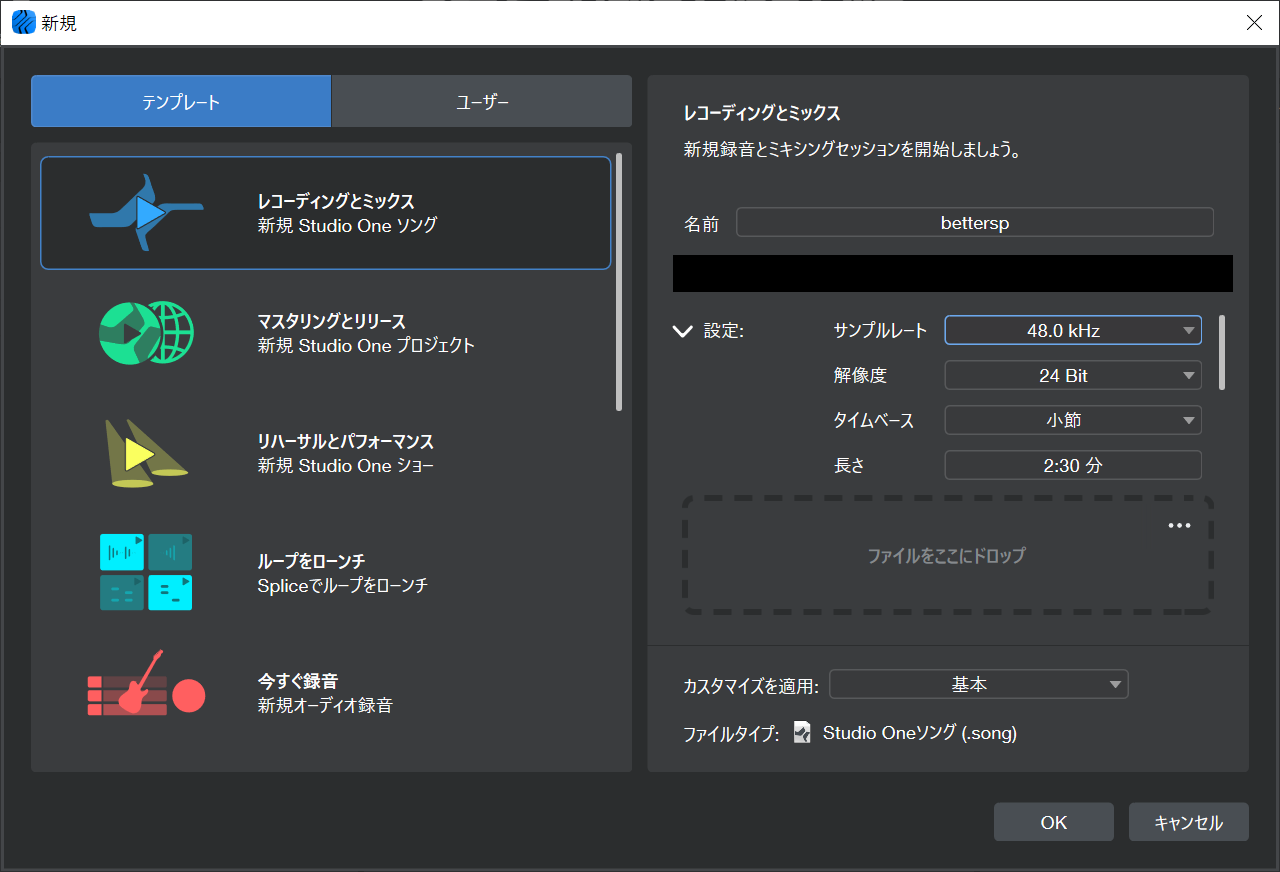Select the Recording and Mix template icon
Image resolution: width=1280 pixels, height=872 pixels.
pos(146,213)
